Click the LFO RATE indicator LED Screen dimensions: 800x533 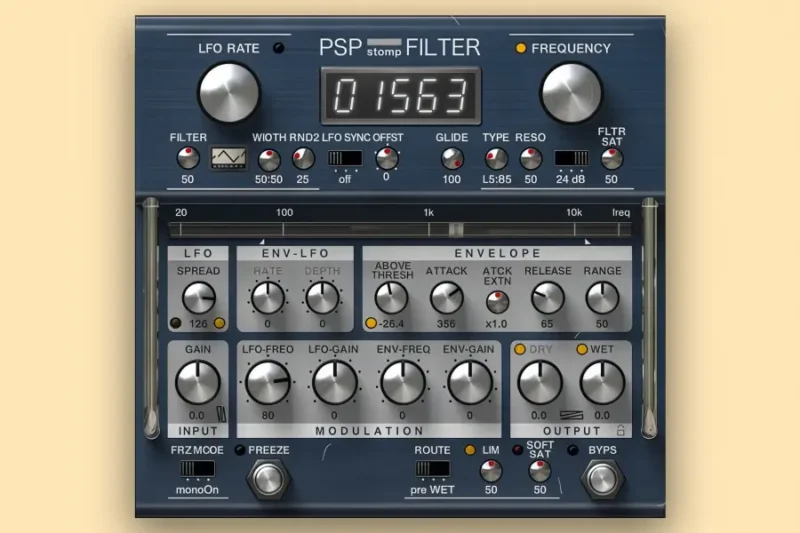(x=279, y=48)
